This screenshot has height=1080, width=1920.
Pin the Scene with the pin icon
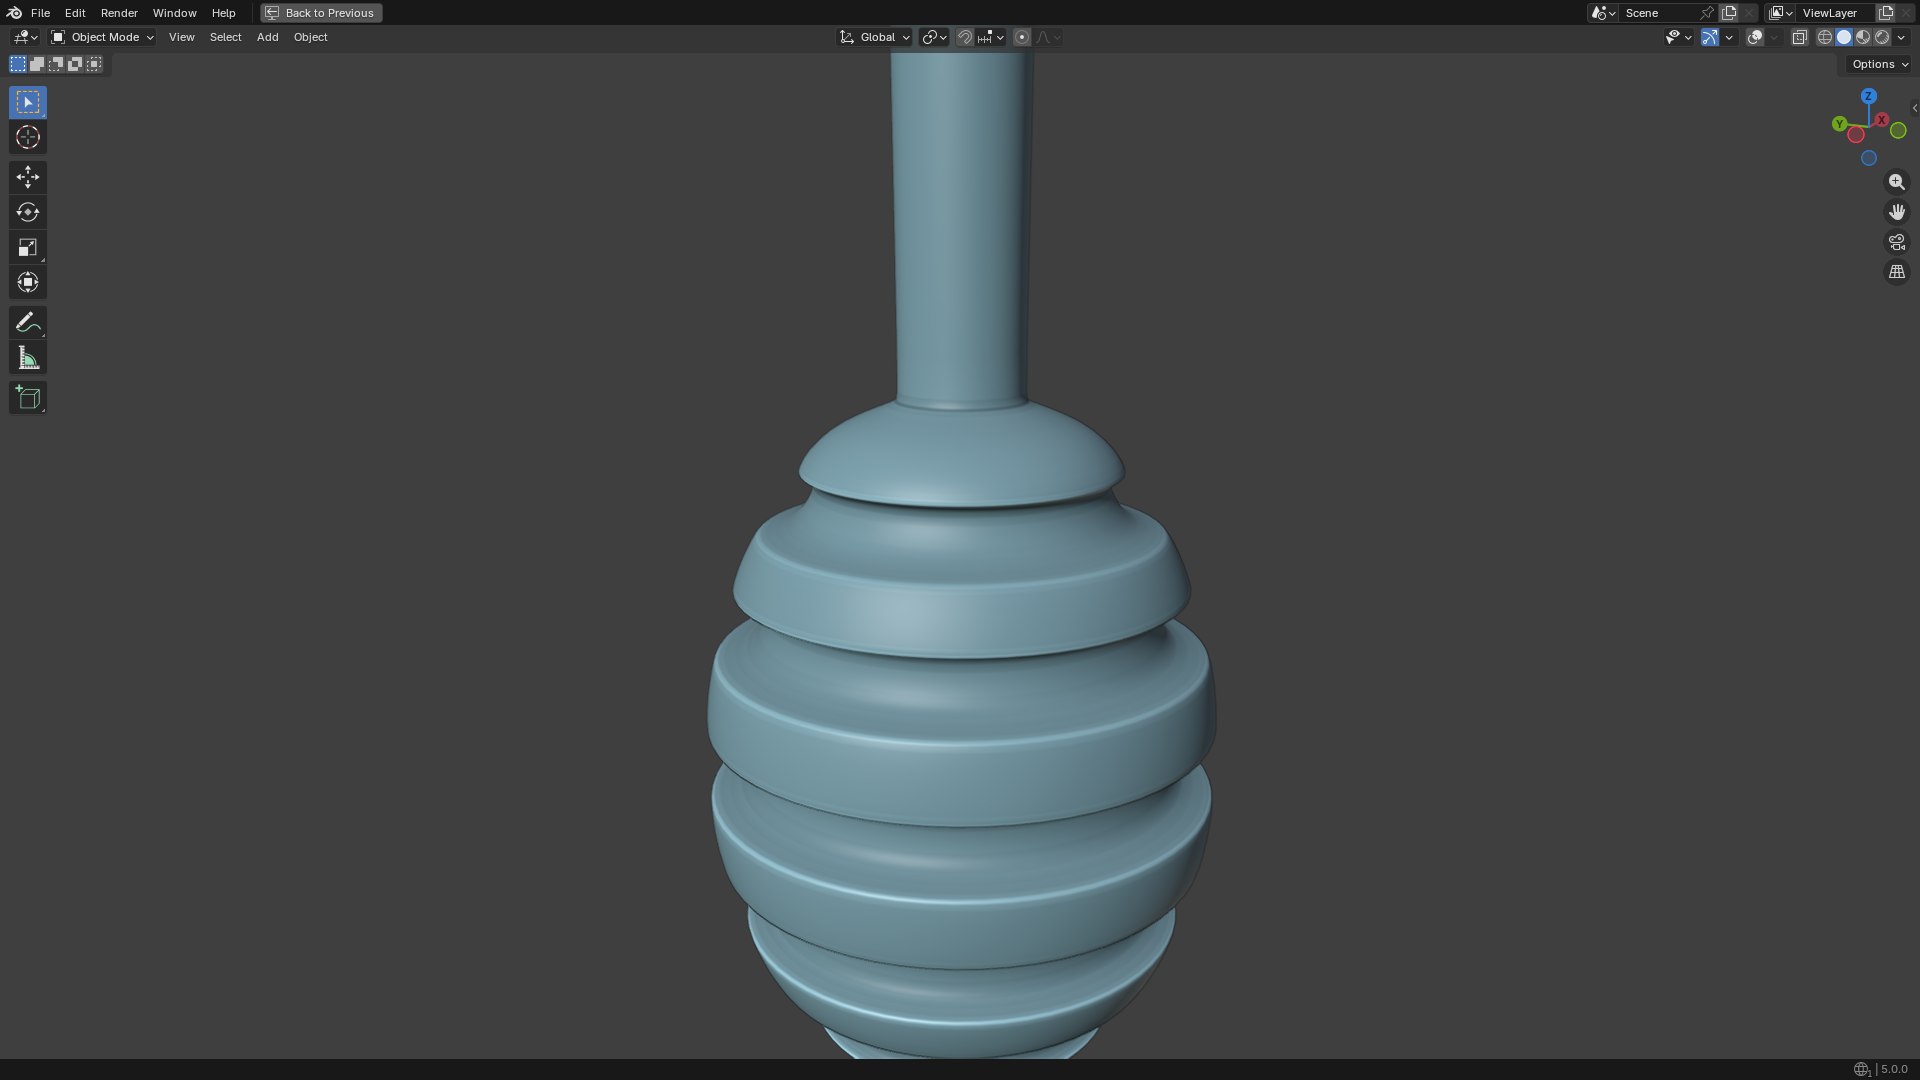(1707, 13)
